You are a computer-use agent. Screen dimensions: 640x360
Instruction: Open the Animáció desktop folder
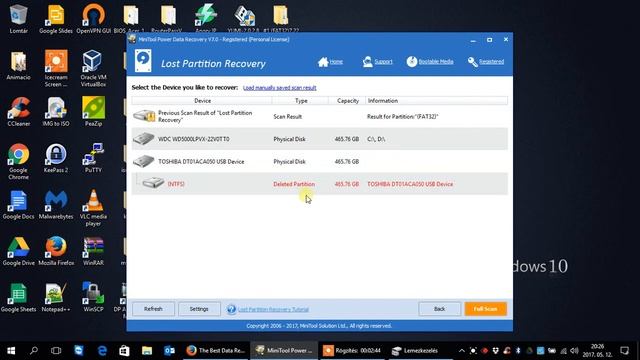point(18,65)
